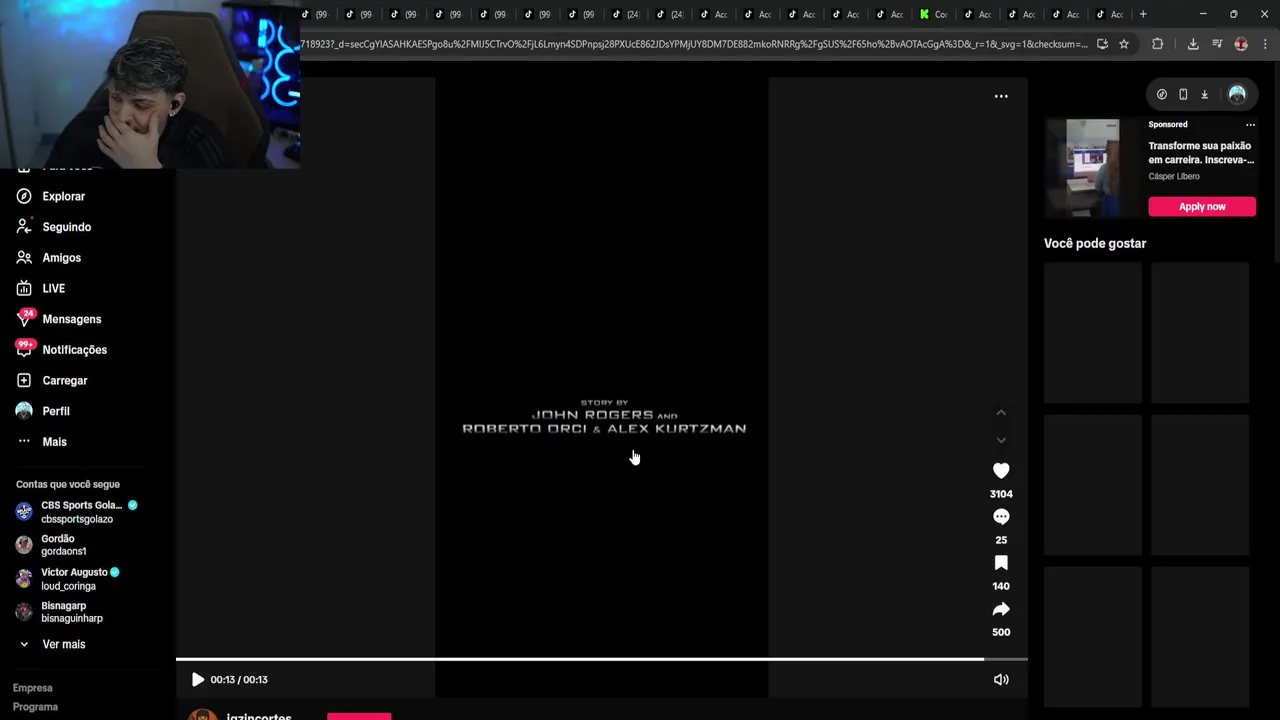This screenshot has height=720, width=1280.
Task: Click the Apply now button
Action: pos(1202,206)
